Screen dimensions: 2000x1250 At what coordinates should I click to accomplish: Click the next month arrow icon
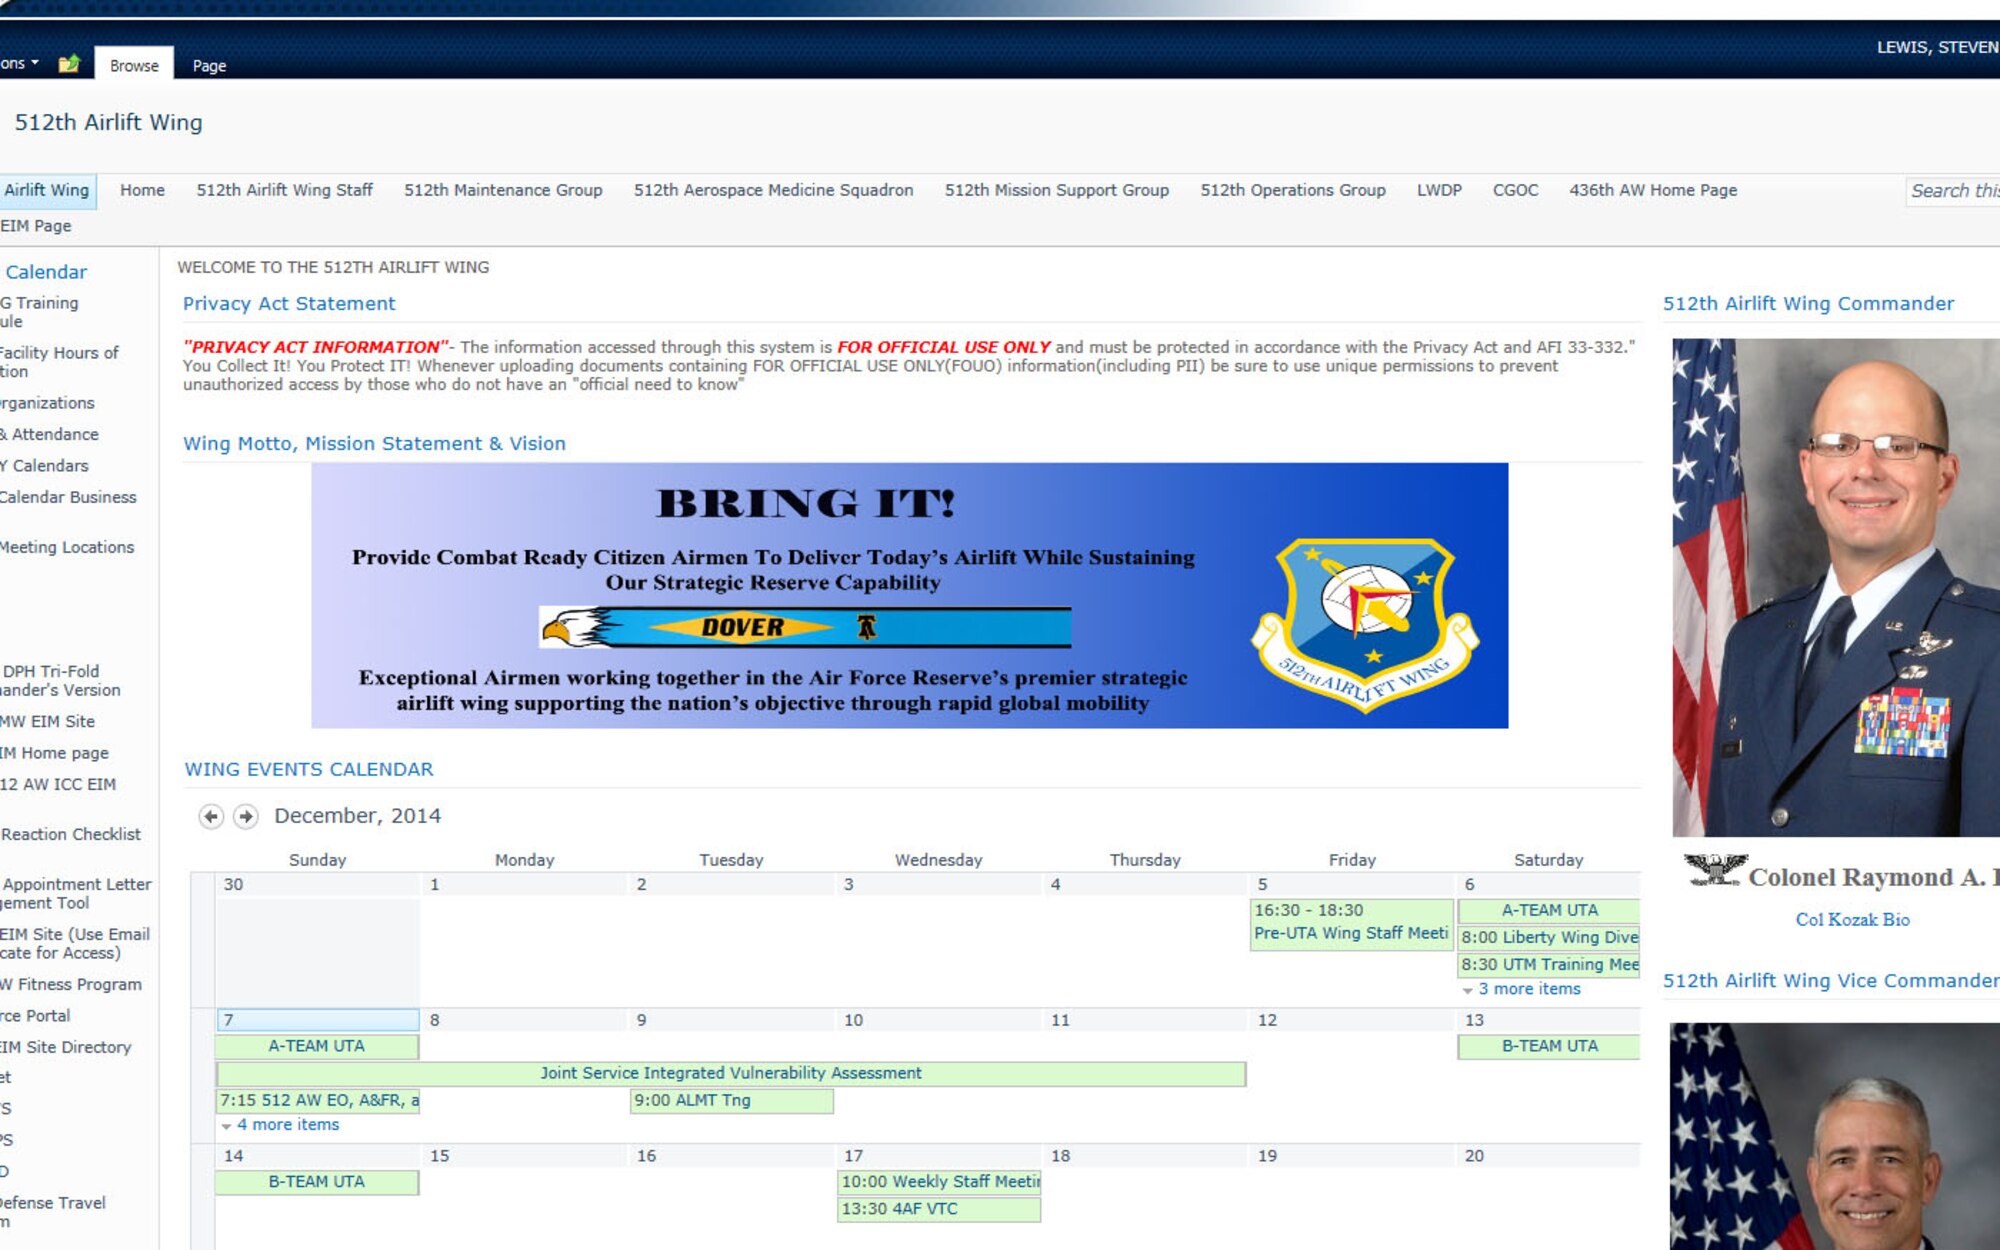click(245, 816)
